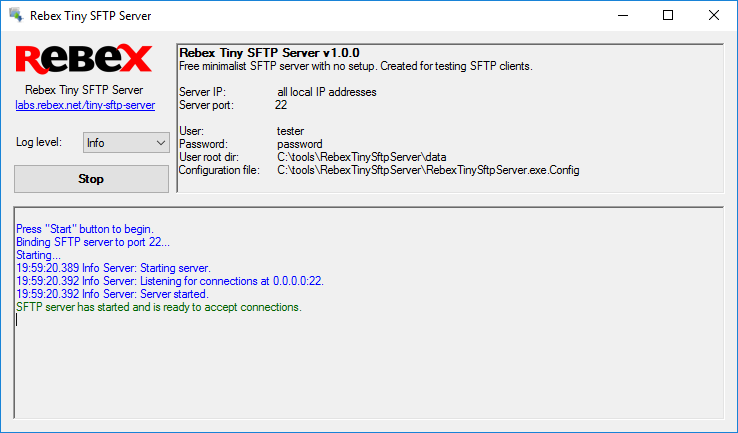Click the Rebex logo image
The height and width of the screenshot is (433, 738).
(x=84, y=60)
